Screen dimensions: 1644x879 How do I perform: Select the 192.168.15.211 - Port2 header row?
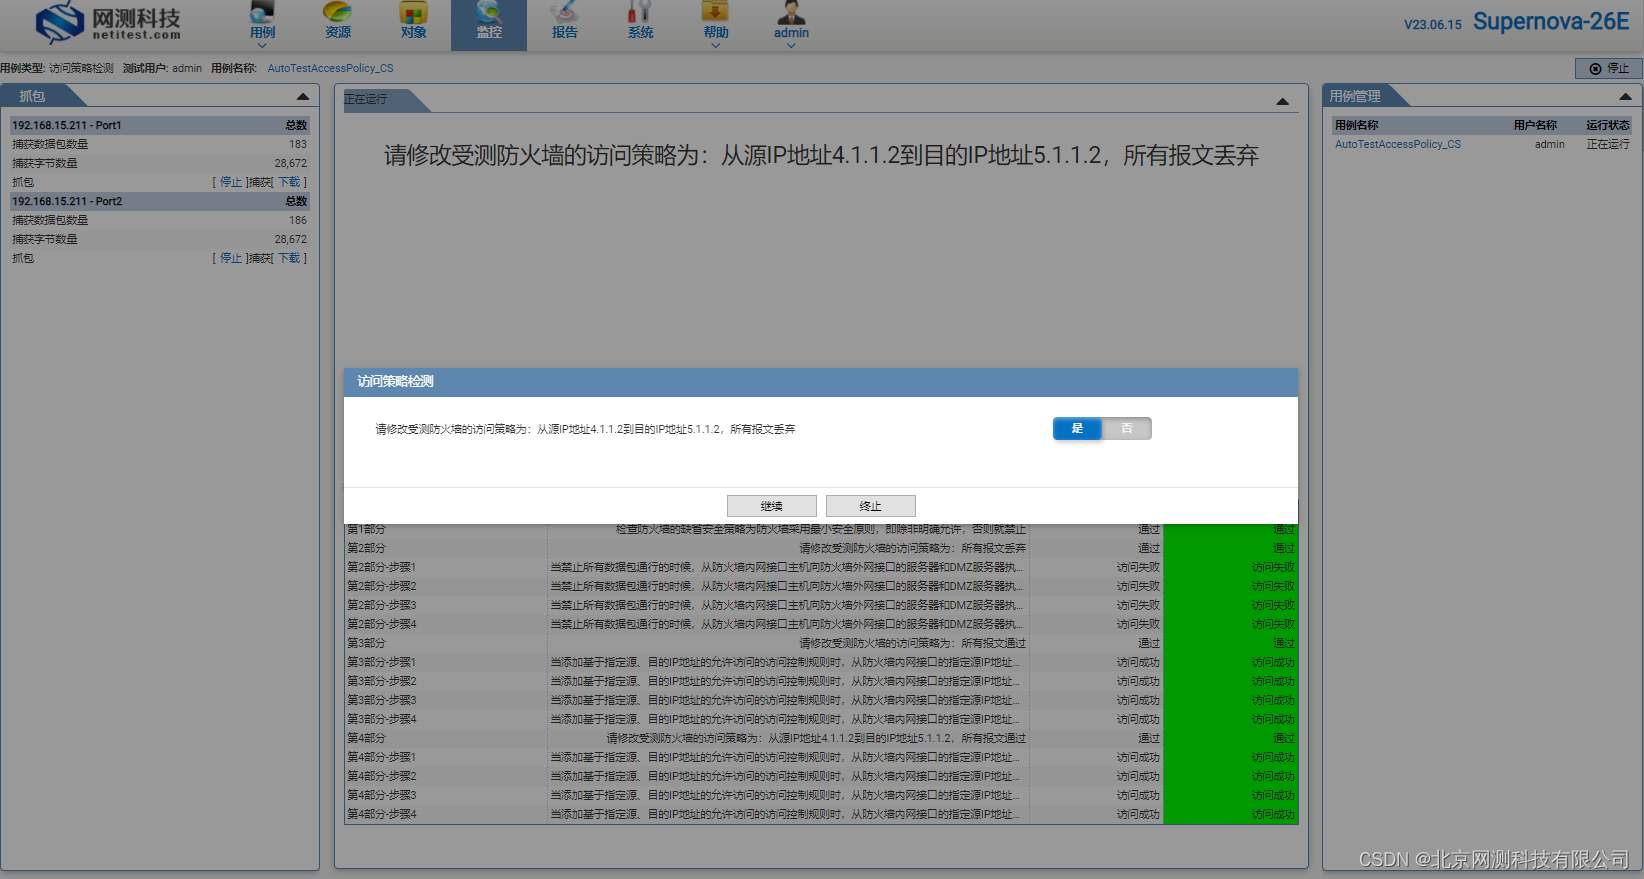(160, 201)
